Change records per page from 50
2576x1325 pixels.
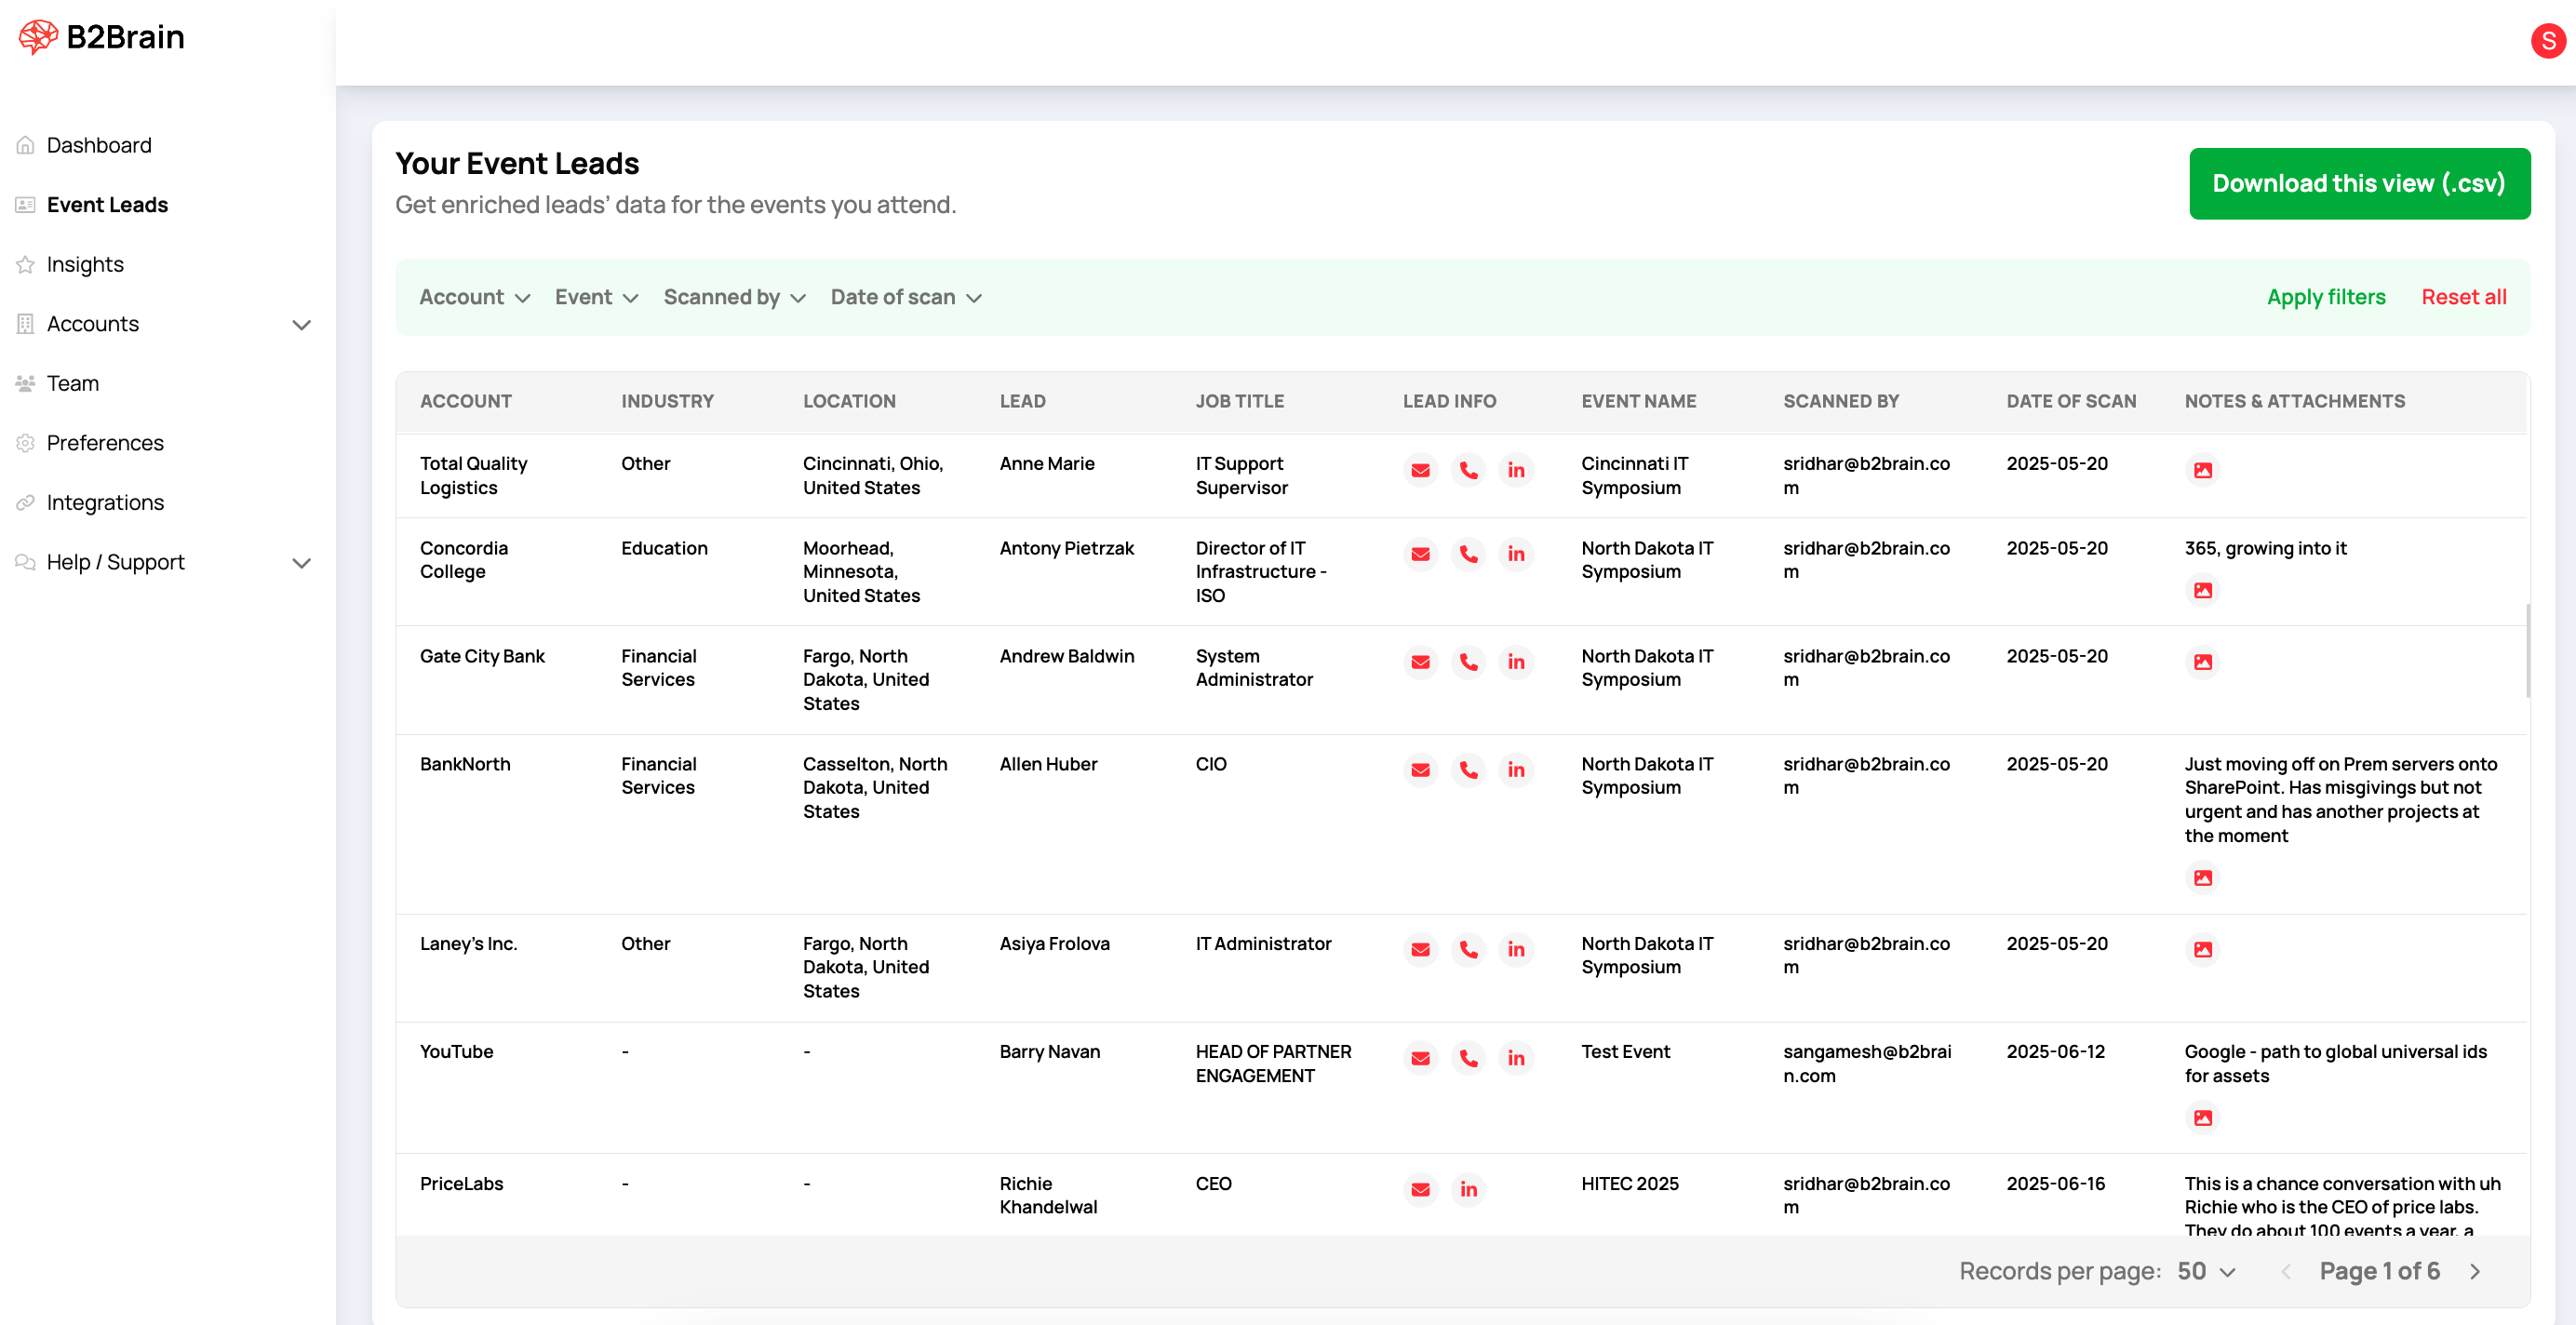click(2206, 1271)
